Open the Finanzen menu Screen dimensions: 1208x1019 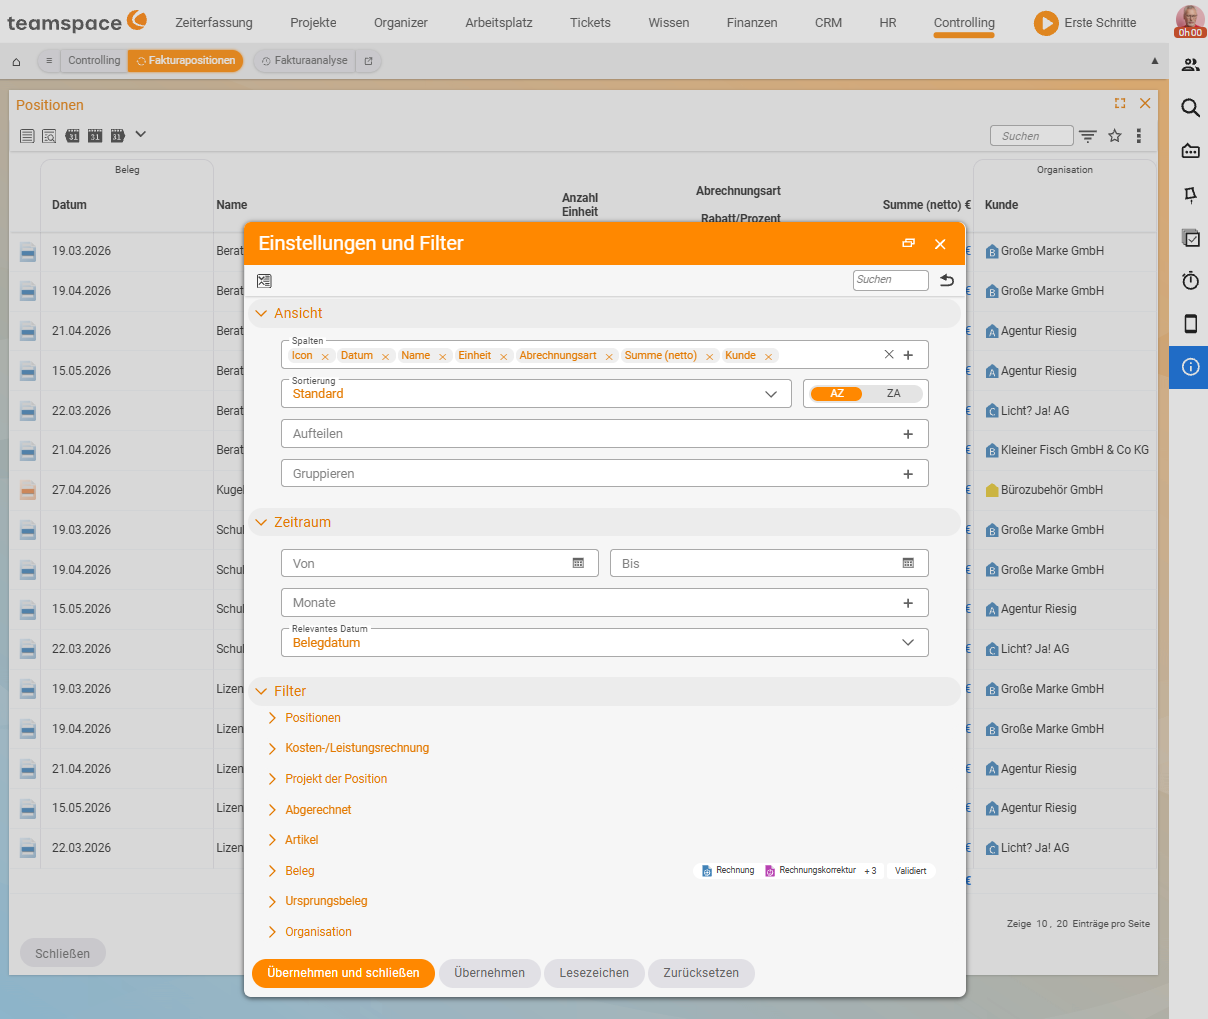[x=752, y=22]
